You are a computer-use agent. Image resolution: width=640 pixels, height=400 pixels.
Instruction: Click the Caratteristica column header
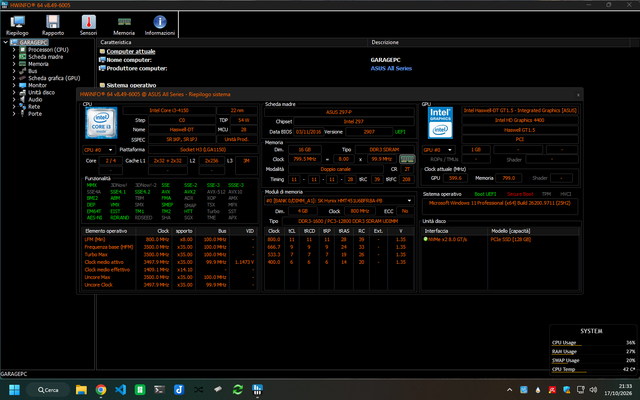coord(232,42)
